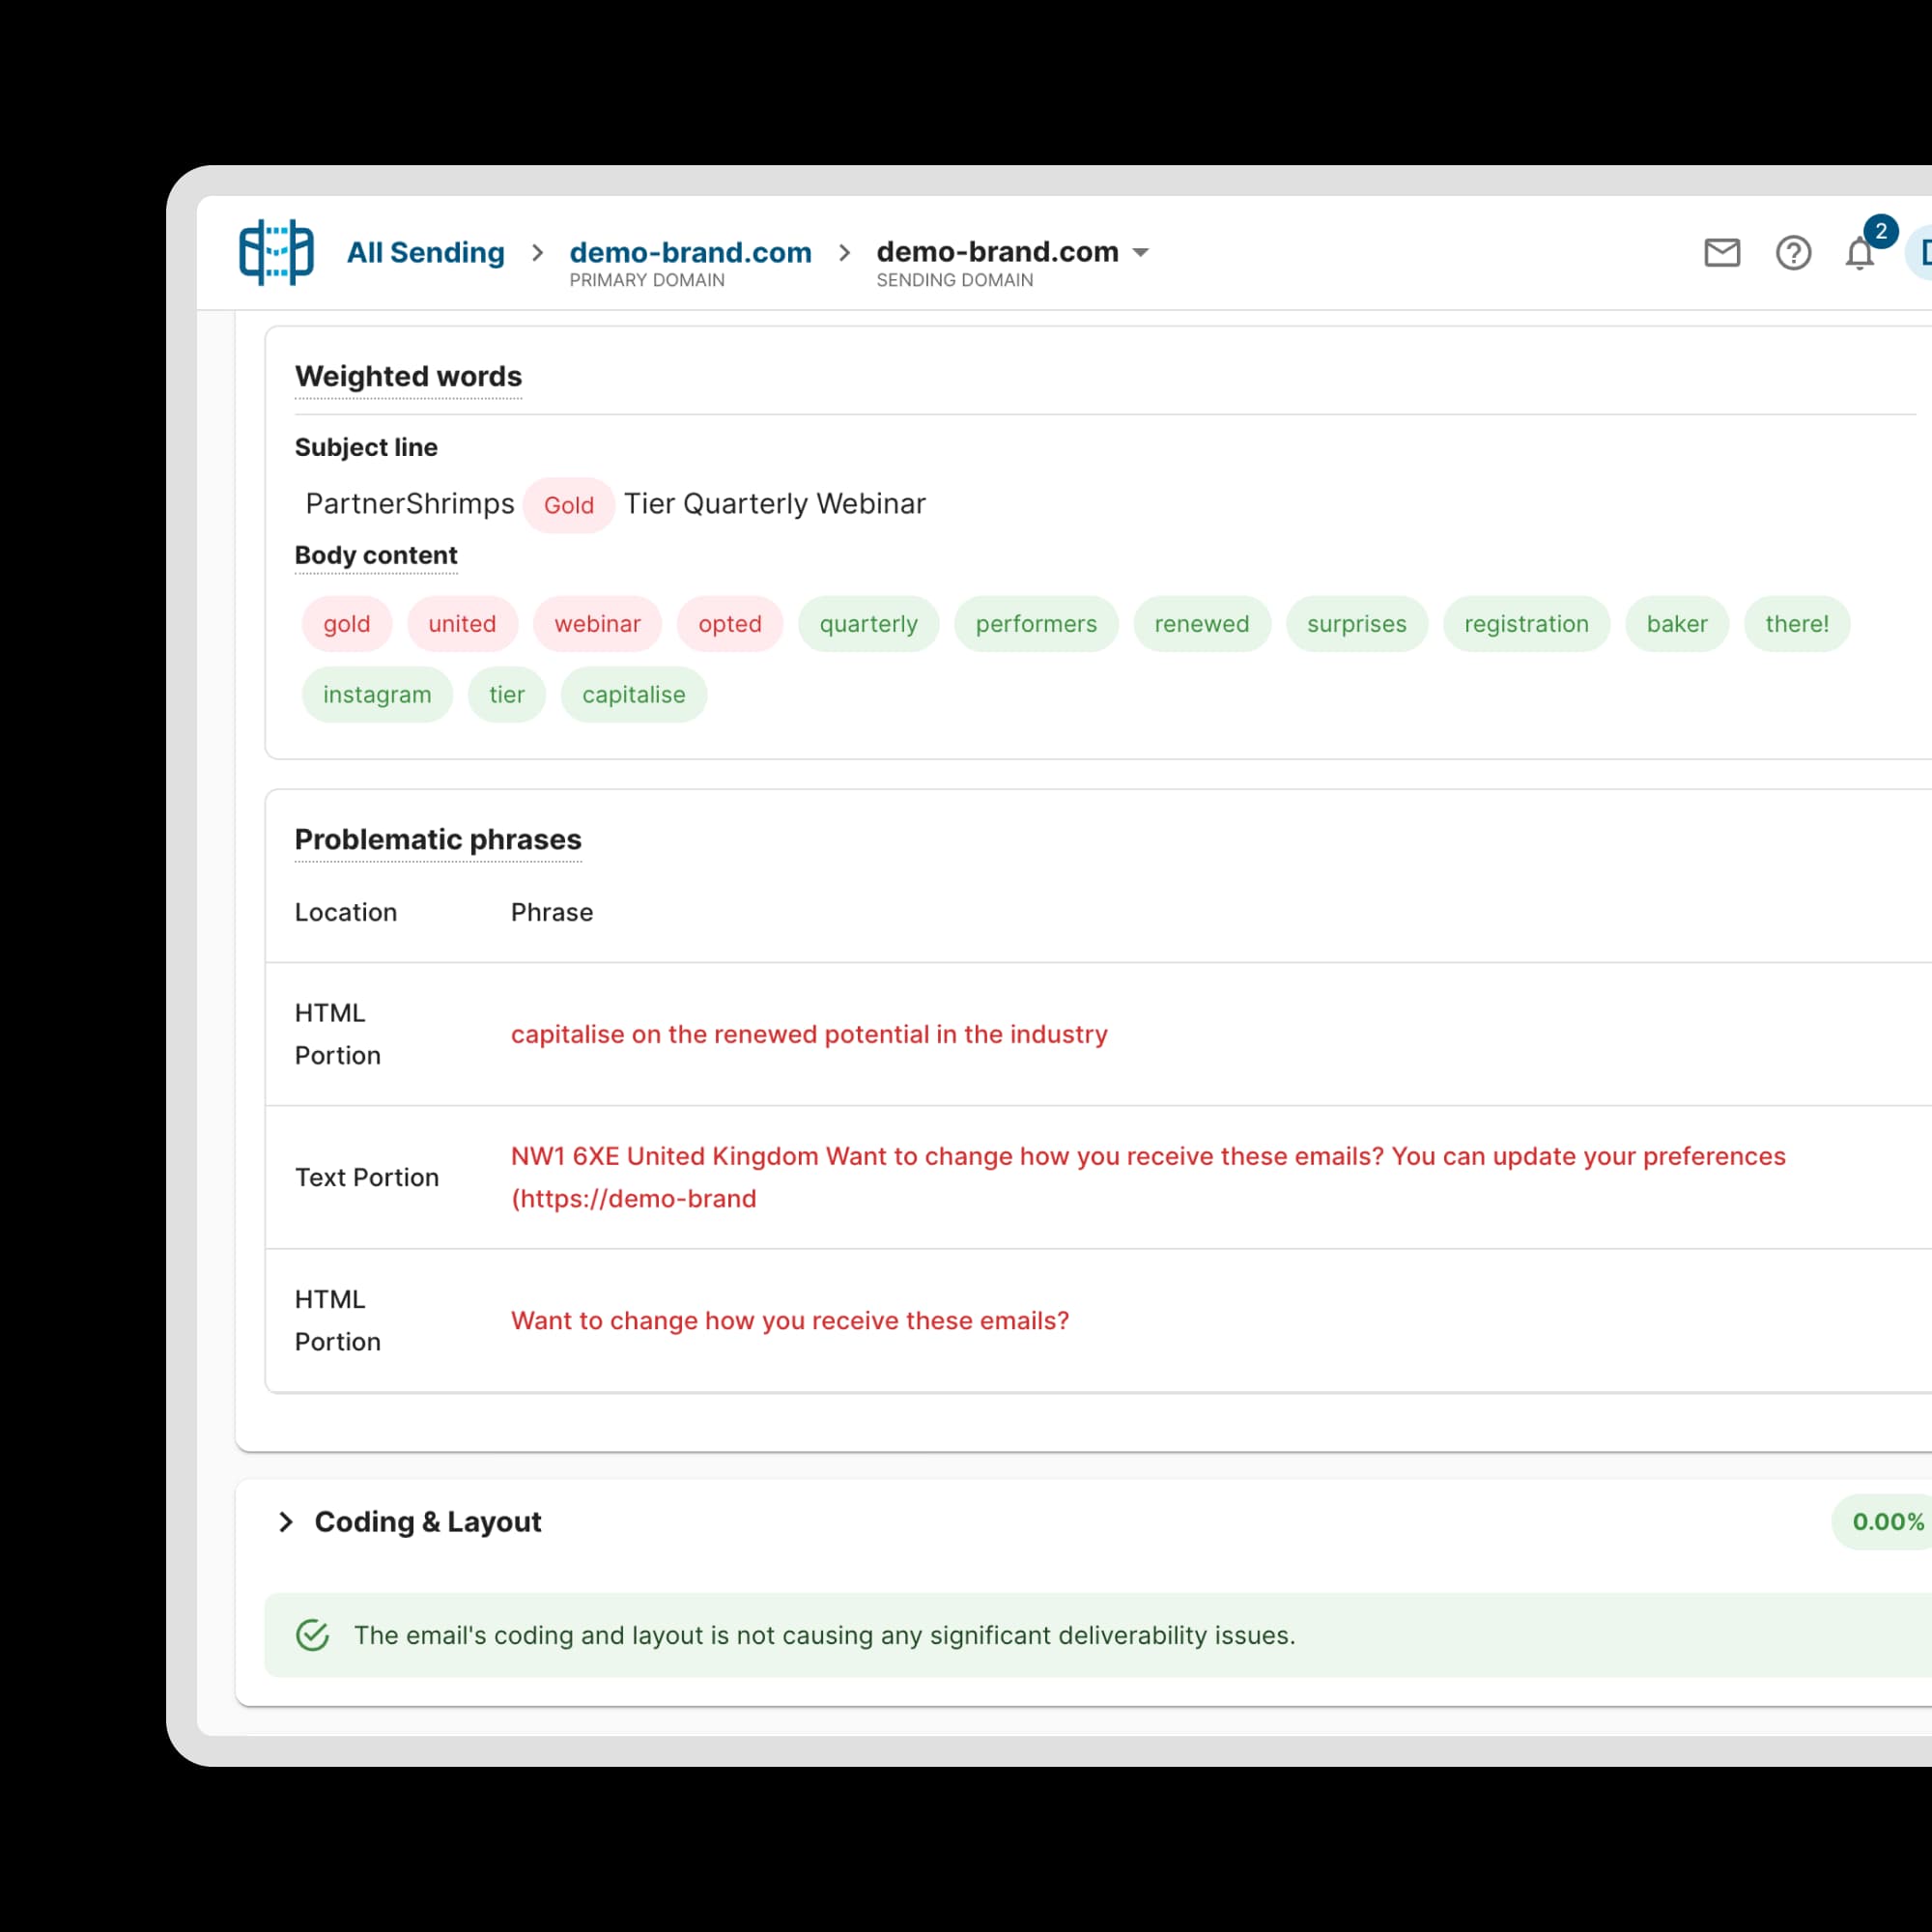The height and width of the screenshot is (1932, 1932).
Task: Open the help question mark icon
Action: [1793, 253]
